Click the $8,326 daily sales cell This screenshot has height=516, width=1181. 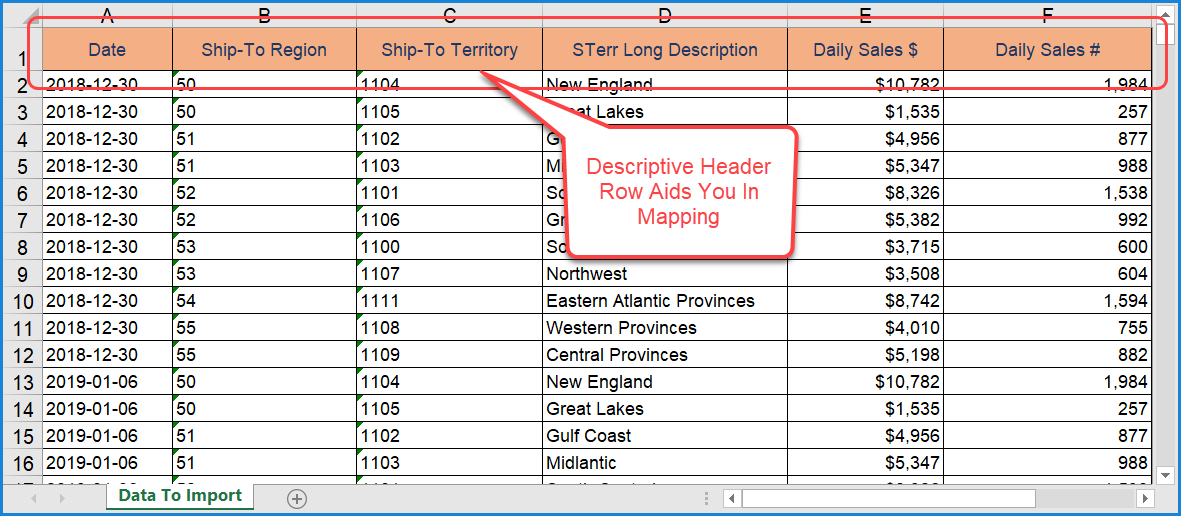click(865, 193)
